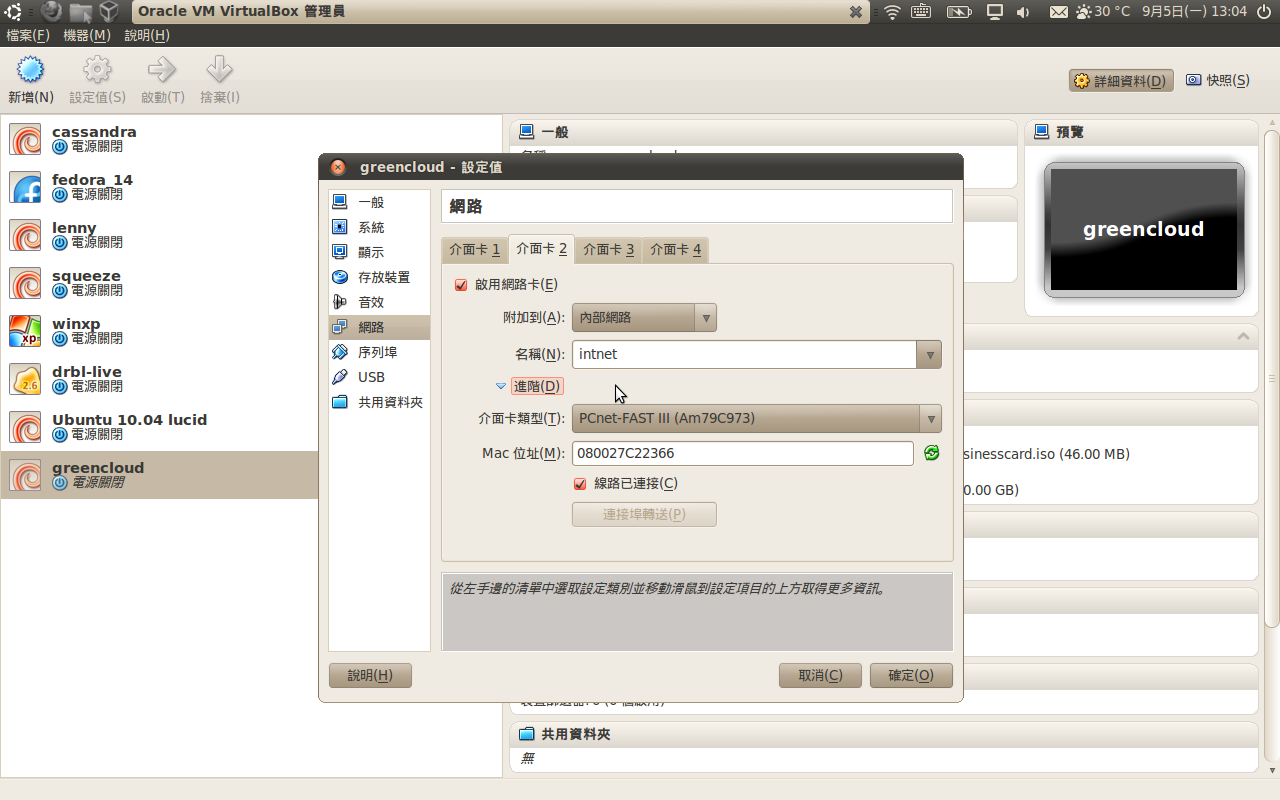Switch to the 介面卡 2 tab
This screenshot has height=800, width=1280.
coord(542,248)
